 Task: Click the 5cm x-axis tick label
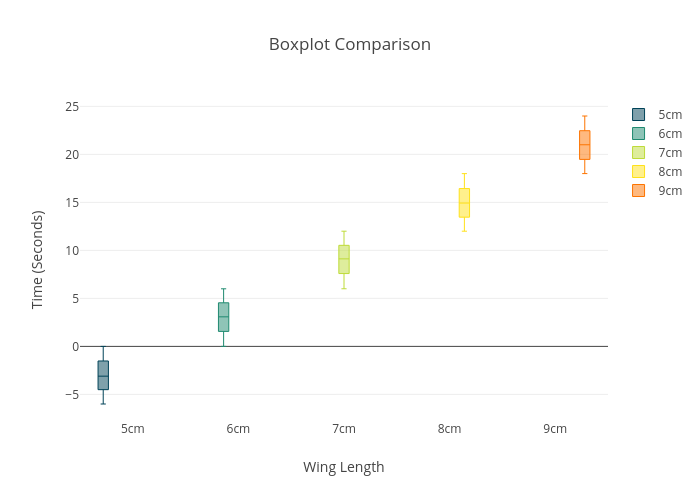(133, 429)
